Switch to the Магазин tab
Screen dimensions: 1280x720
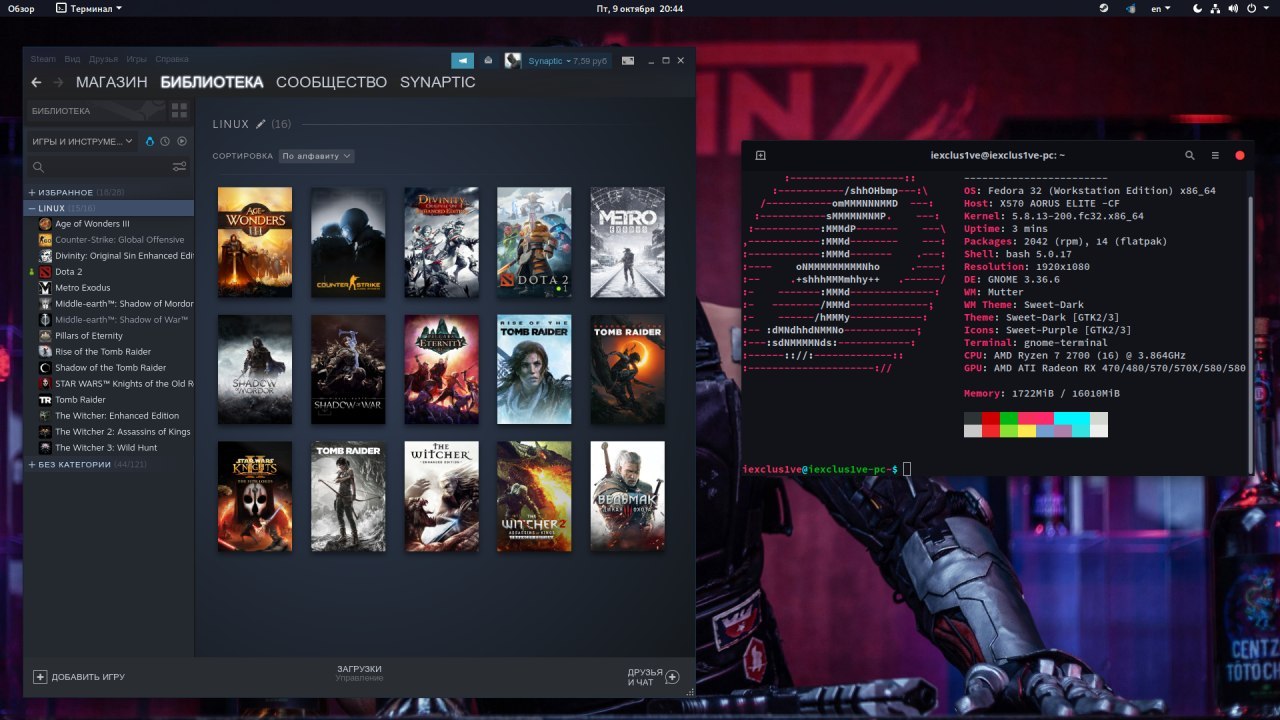pyautogui.click(x=111, y=82)
